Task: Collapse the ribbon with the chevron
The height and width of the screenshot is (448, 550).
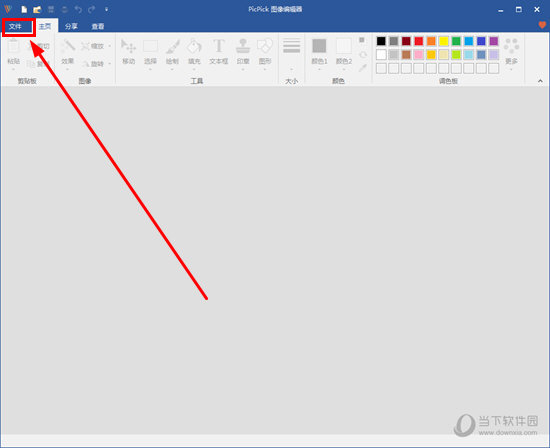Action: pyautogui.click(x=540, y=81)
